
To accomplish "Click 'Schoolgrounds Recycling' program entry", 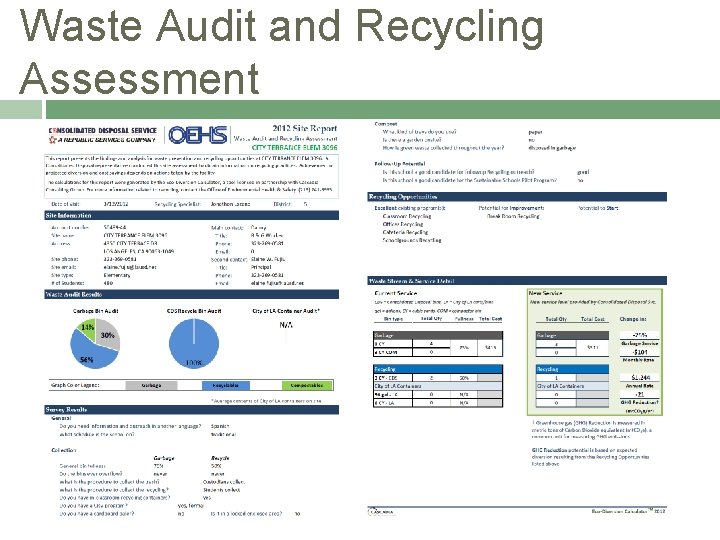I will 412,240.
